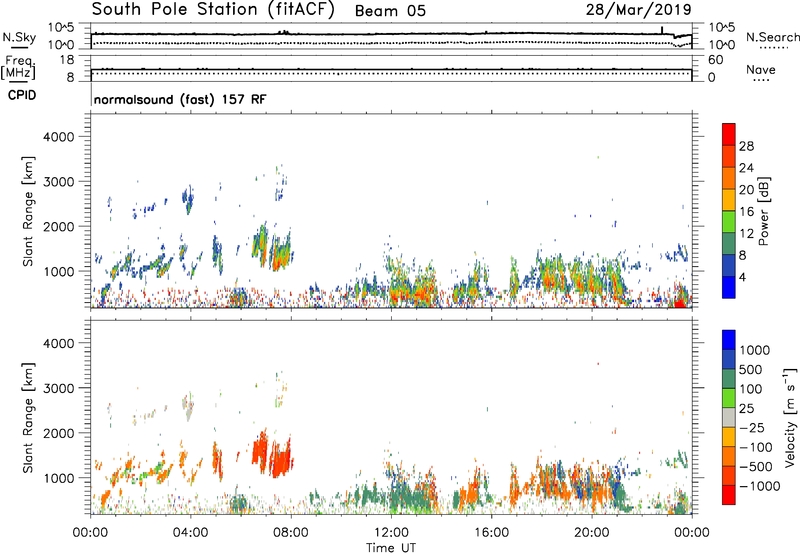
Task: Click the date '28/Mar/2019'
Action: click(639, 9)
